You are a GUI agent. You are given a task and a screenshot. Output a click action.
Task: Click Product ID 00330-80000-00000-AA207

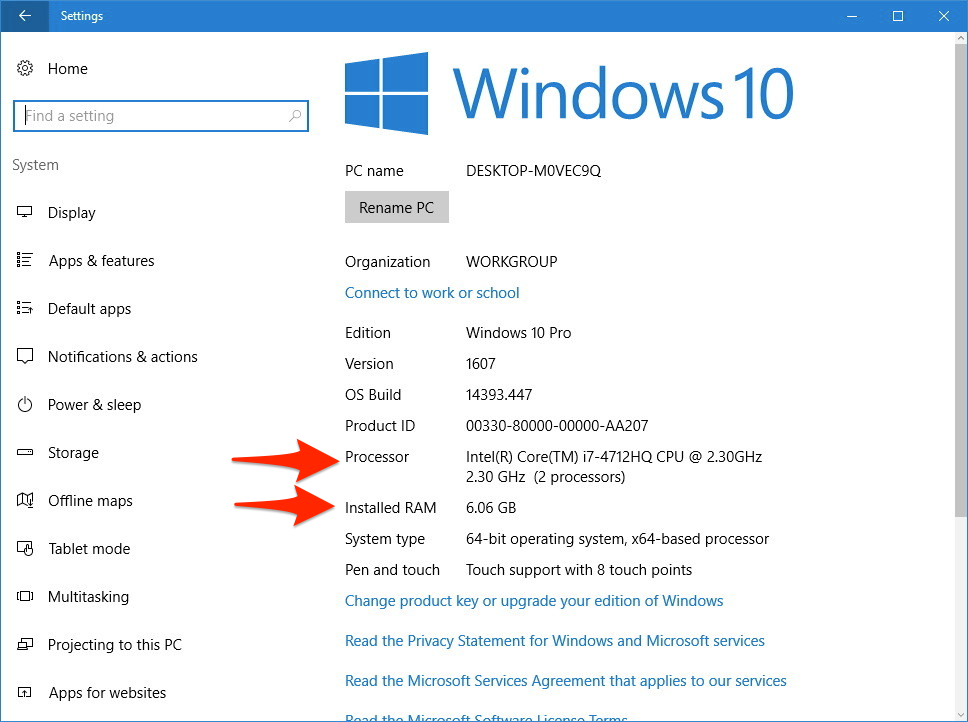tap(557, 426)
